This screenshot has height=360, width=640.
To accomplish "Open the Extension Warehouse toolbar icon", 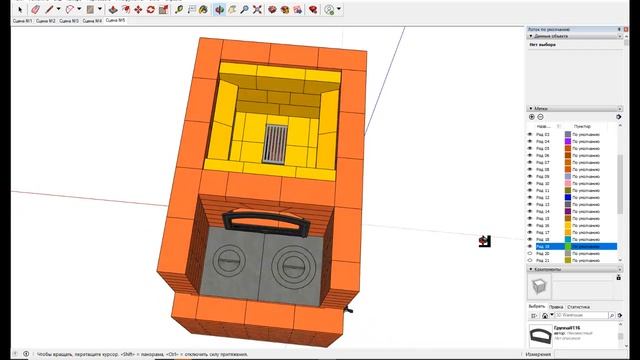I will (x=285, y=9).
